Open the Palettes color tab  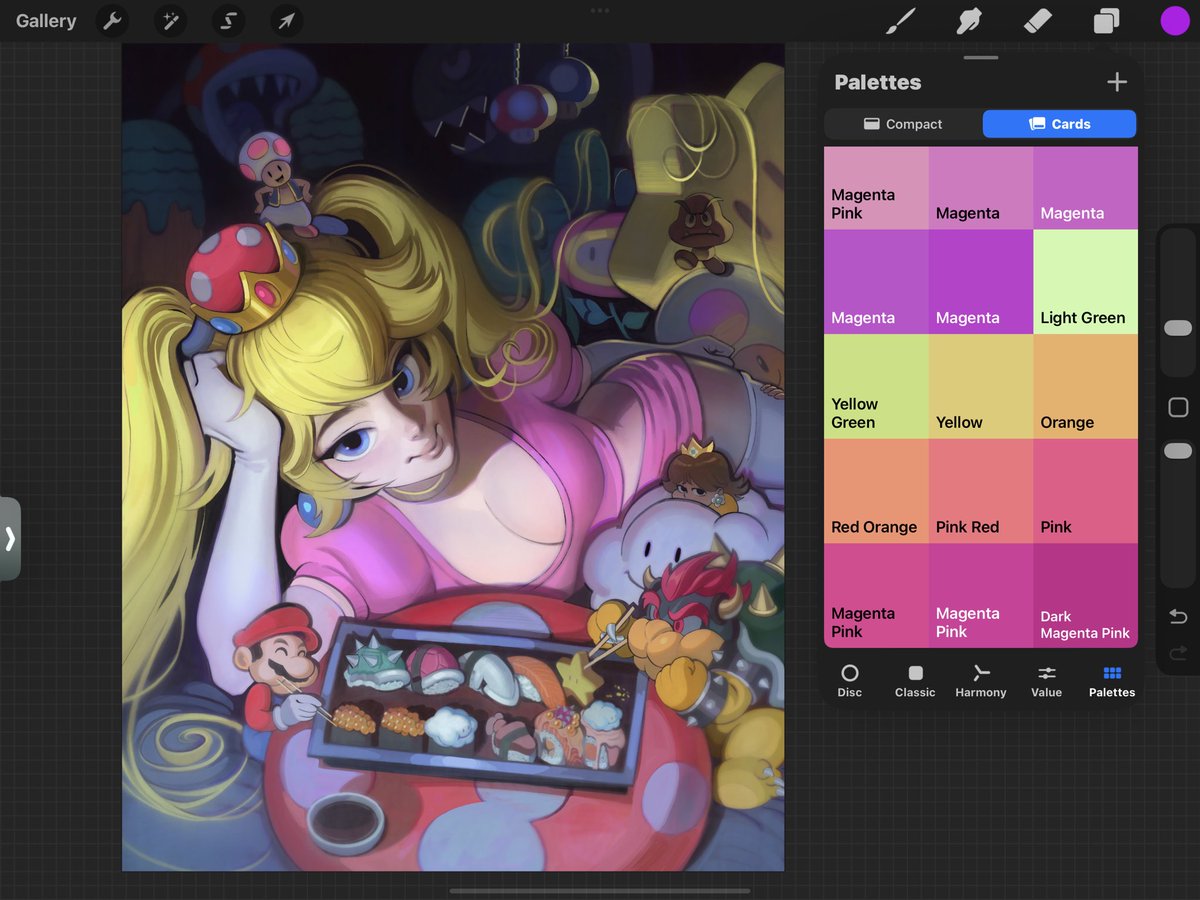pyautogui.click(x=1112, y=681)
